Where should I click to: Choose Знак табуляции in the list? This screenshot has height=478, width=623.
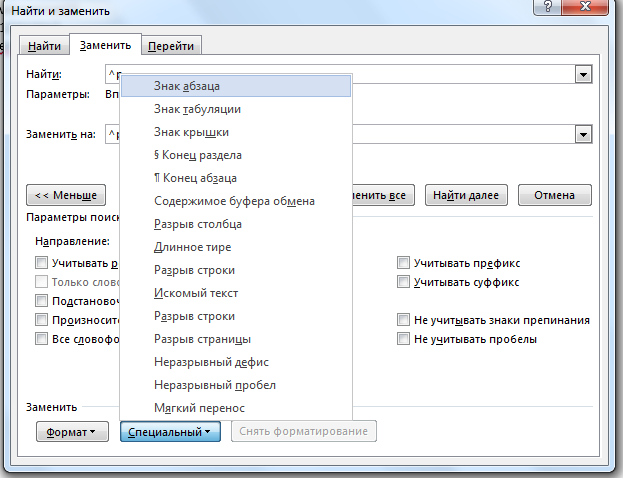(197, 109)
